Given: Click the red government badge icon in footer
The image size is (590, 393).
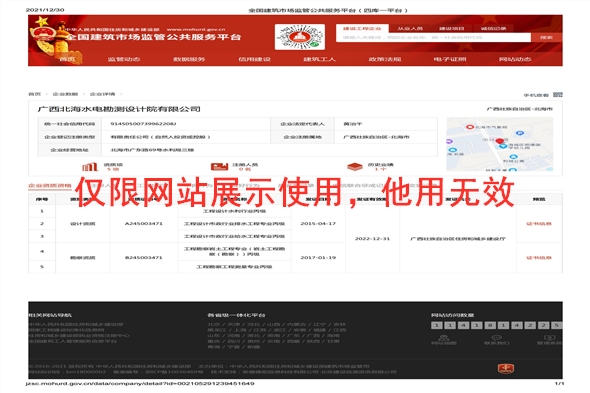Looking at the screenshot, I should 505,369.
